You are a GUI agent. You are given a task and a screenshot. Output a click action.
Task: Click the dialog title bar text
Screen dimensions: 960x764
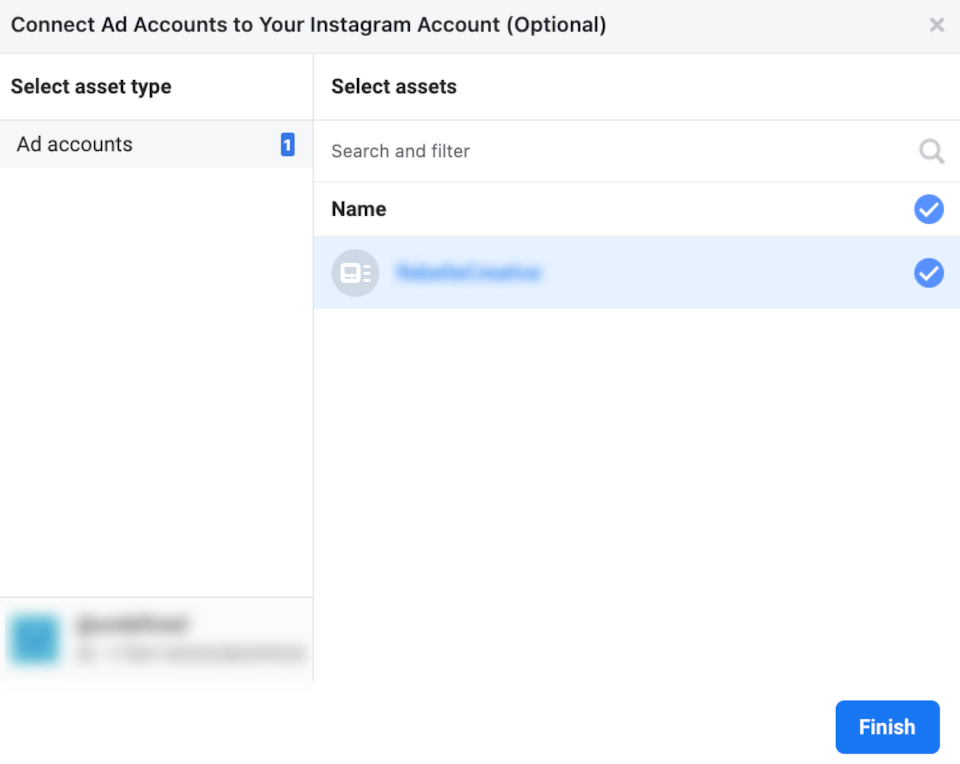click(x=308, y=24)
